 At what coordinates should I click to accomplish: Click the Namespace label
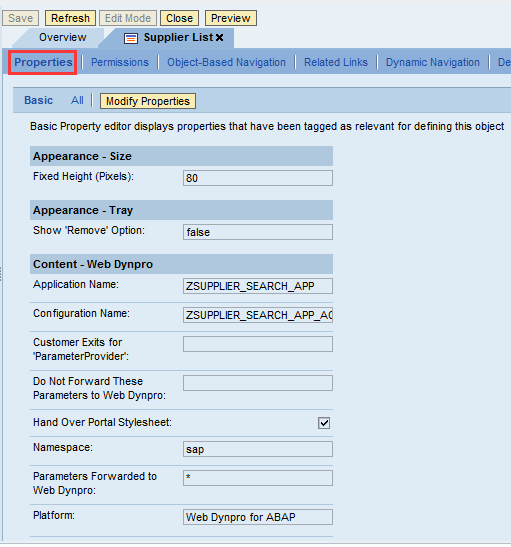coord(63,448)
